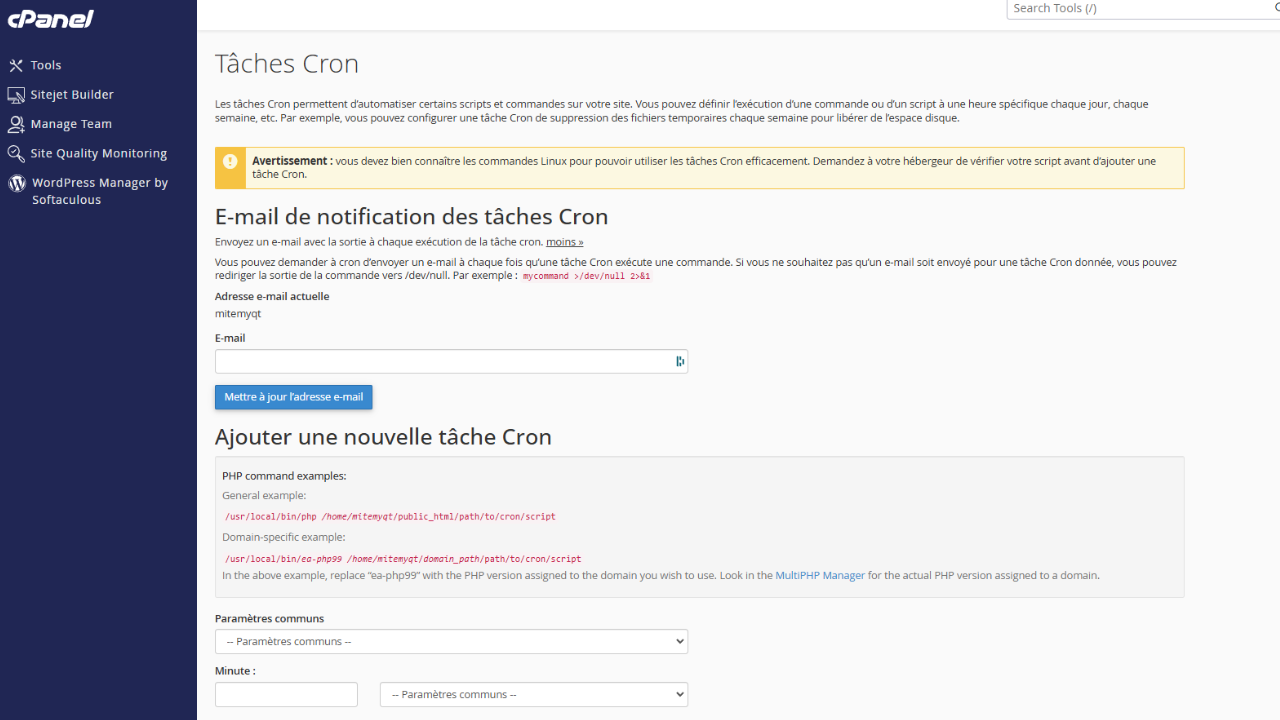Open the Paramètres communs dropdown
The width and height of the screenshot is (1280, 720).
coord(451,641)
